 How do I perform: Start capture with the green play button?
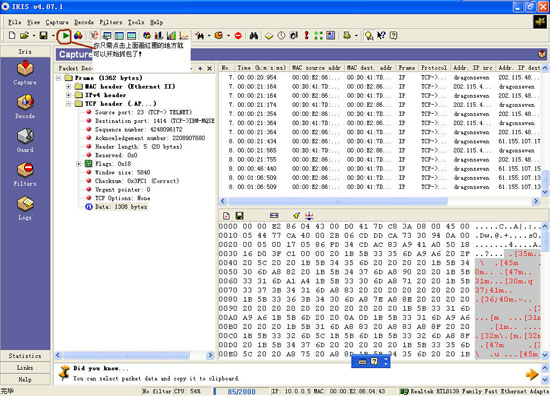click(65, 35)
